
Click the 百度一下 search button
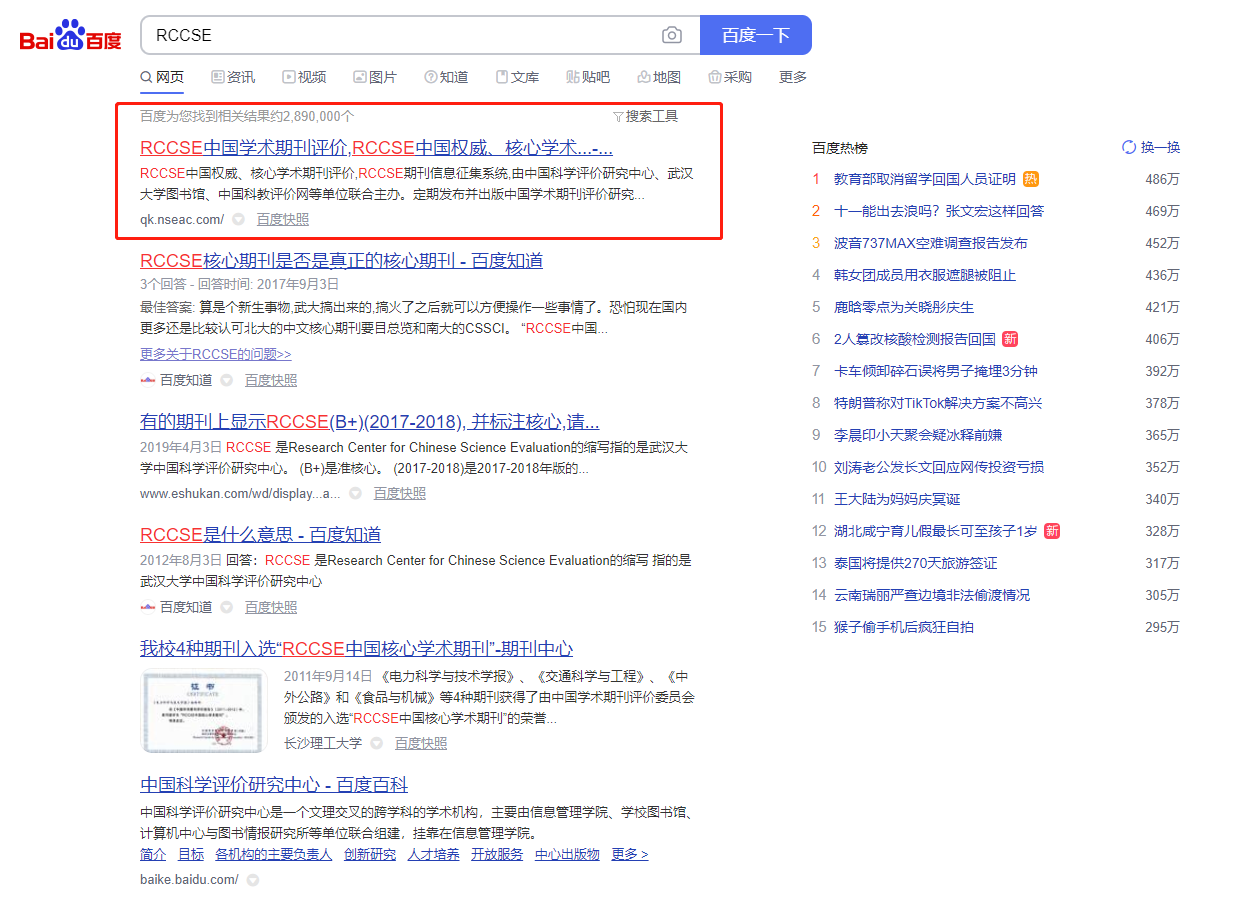point(756,35)
